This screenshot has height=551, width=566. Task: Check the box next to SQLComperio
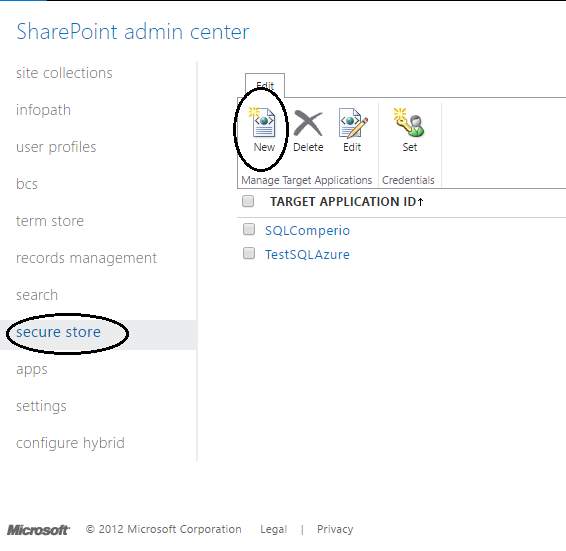tap(249, 229)
